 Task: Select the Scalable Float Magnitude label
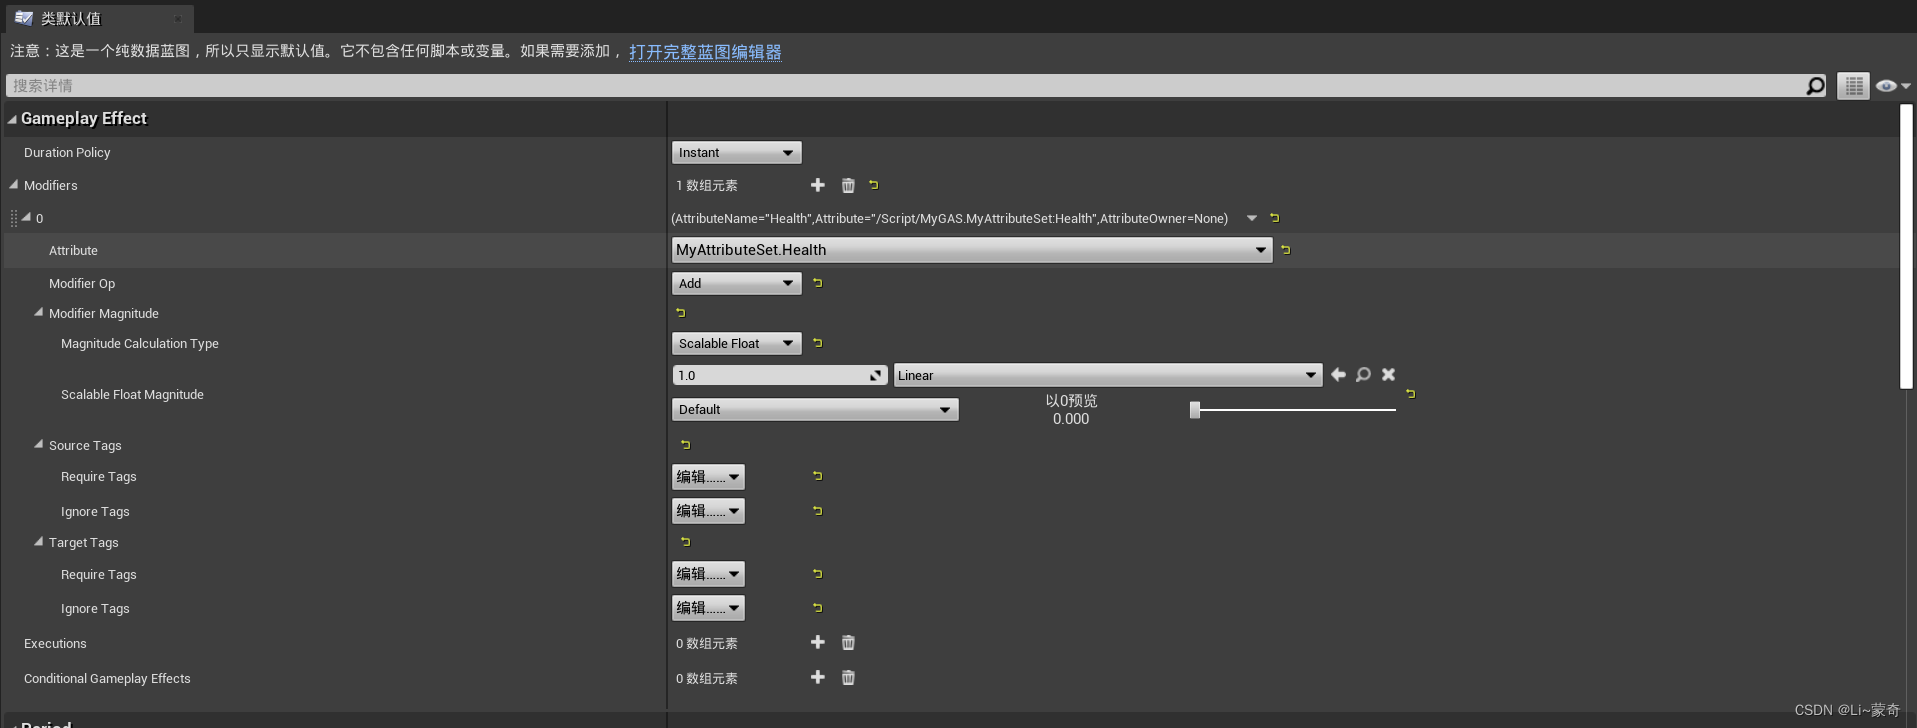pos(132,394)
